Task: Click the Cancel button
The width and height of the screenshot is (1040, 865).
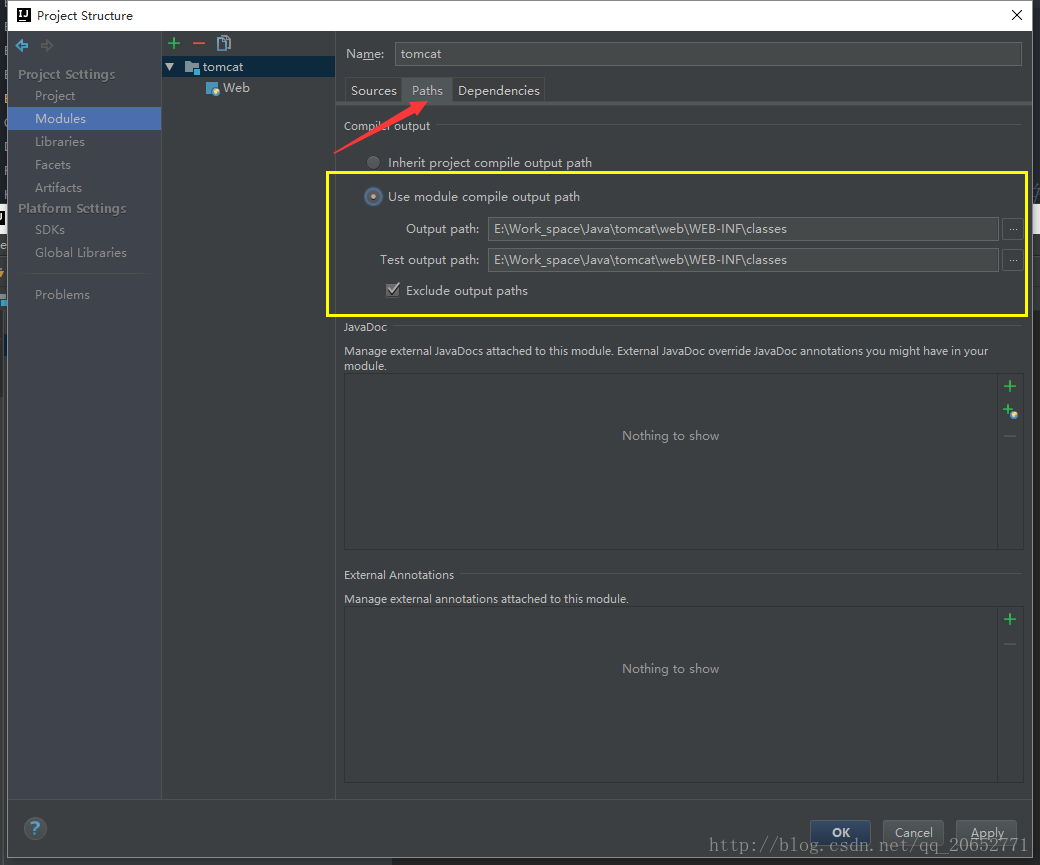Action: [x=913, y=832]
